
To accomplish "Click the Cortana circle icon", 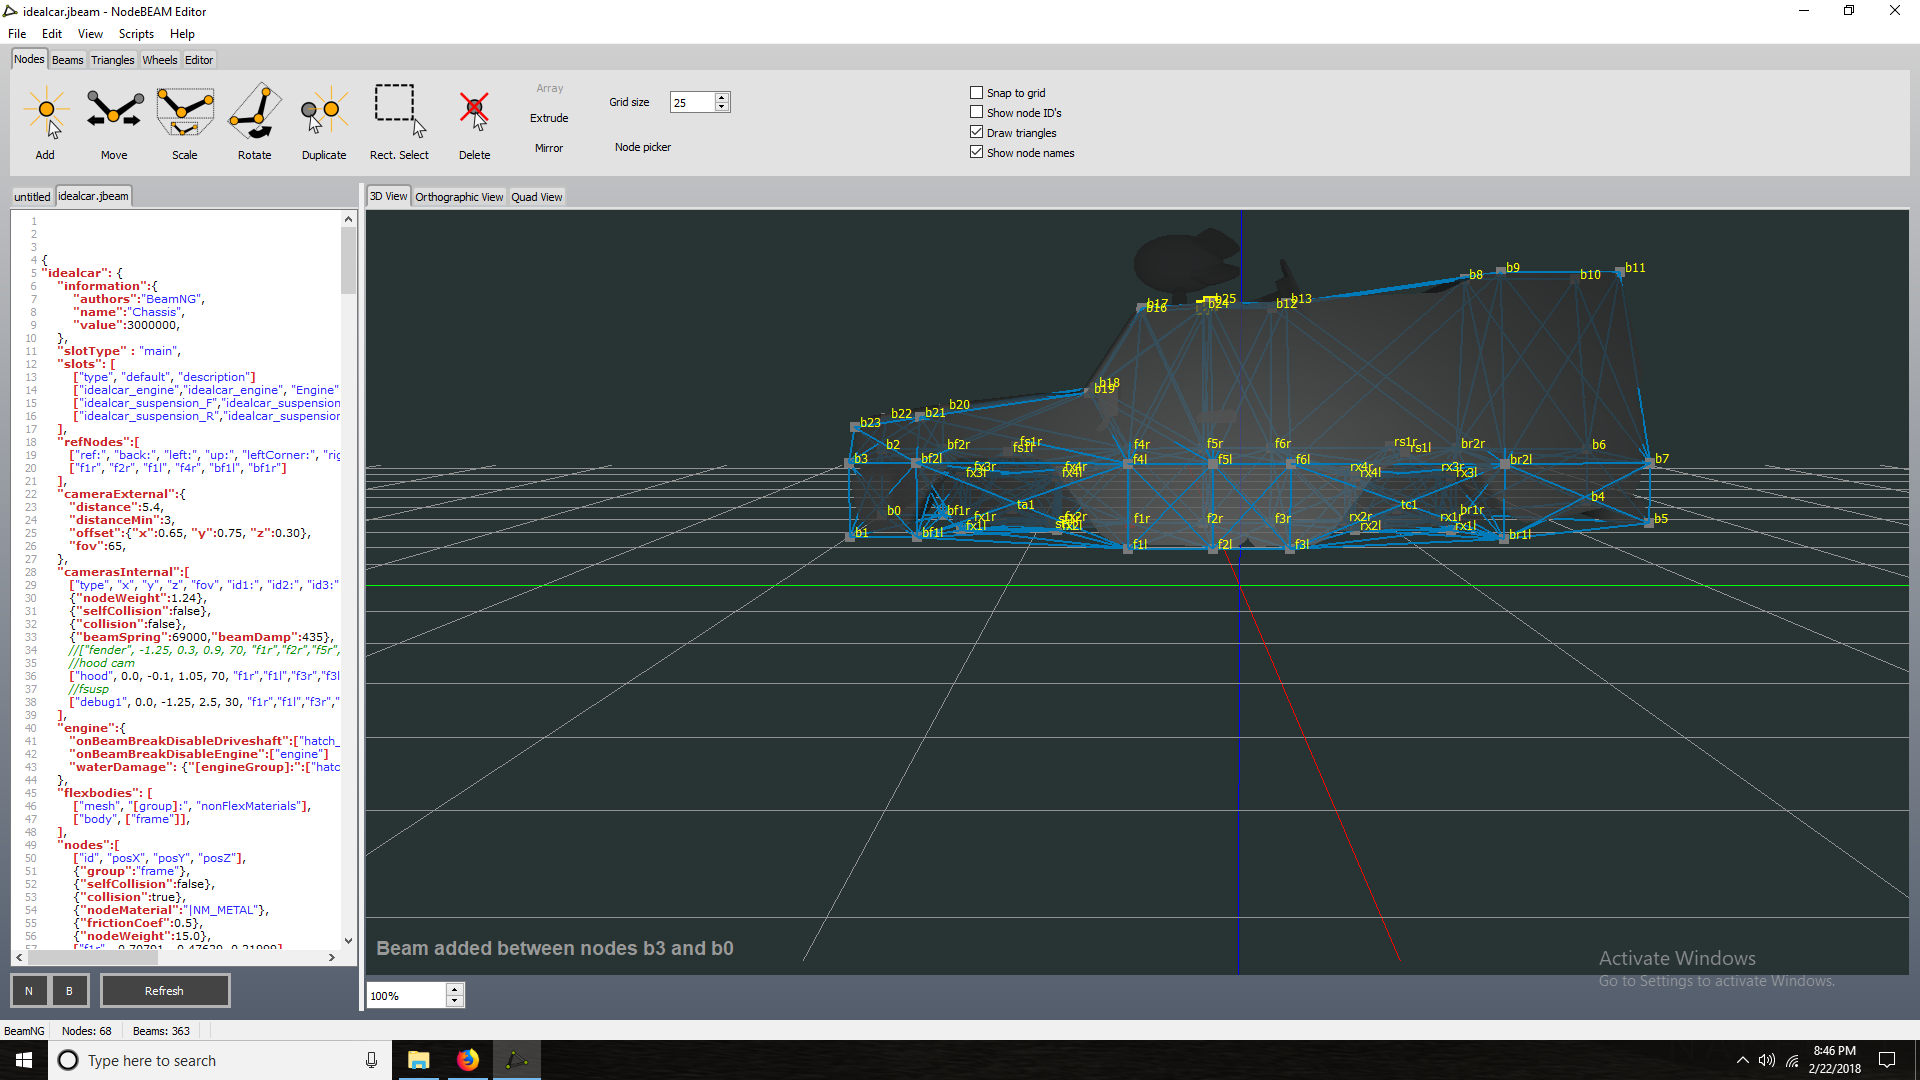I will tap(68, 1060).
